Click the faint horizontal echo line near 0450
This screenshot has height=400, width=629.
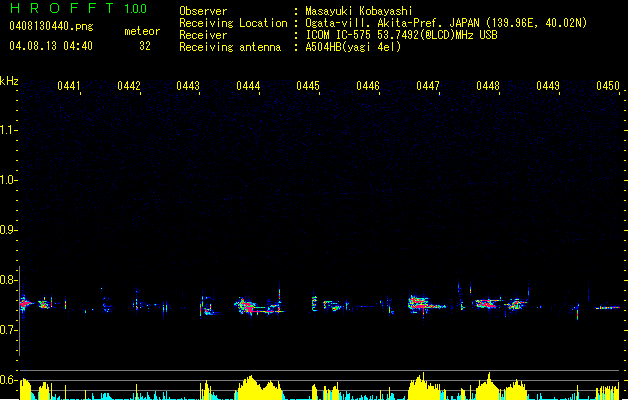click(x=608, y=308)
